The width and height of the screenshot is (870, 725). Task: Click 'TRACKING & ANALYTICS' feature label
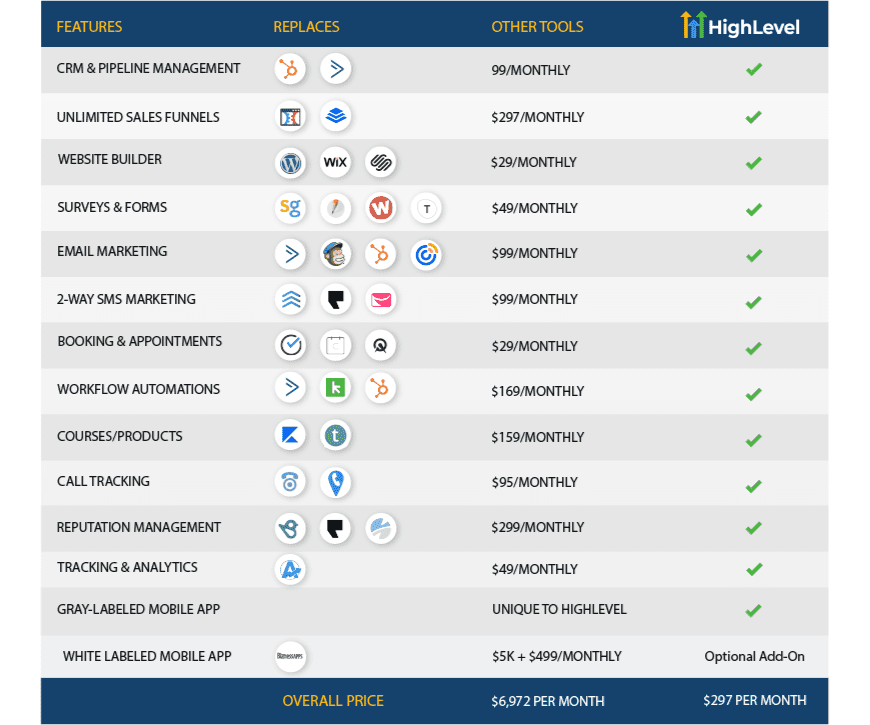coord(127,567)
